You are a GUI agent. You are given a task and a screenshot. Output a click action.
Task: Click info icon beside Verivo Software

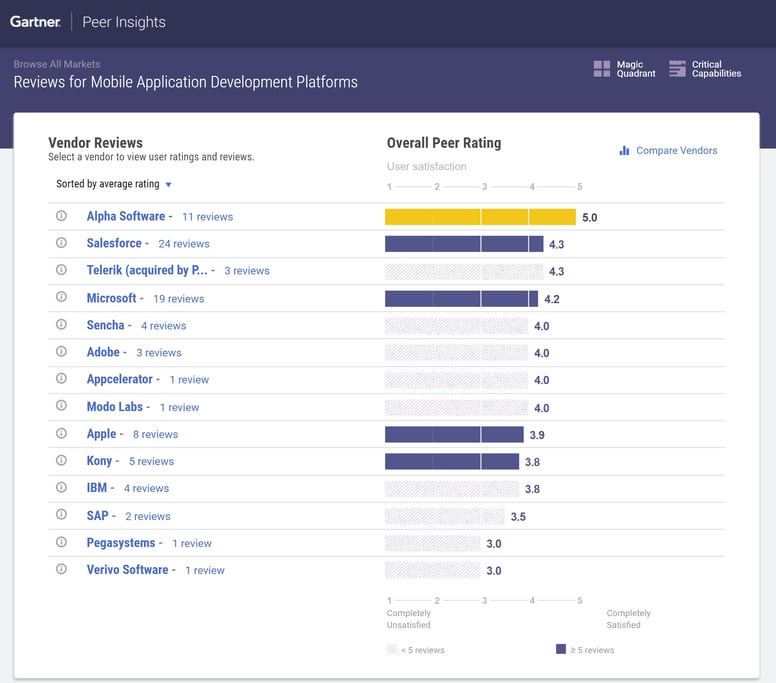coord(61,569)
